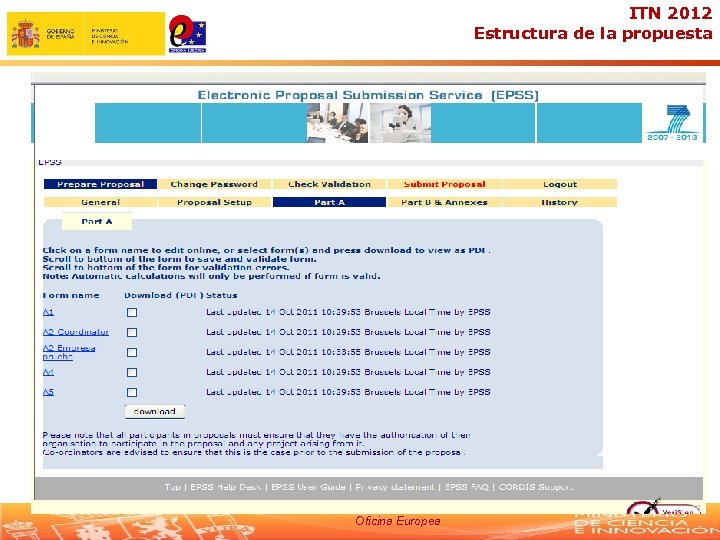The height and width of the screenshot is (540, 720).
Task: Open the EPSS FAQ link
Action: tap(467, 487)
